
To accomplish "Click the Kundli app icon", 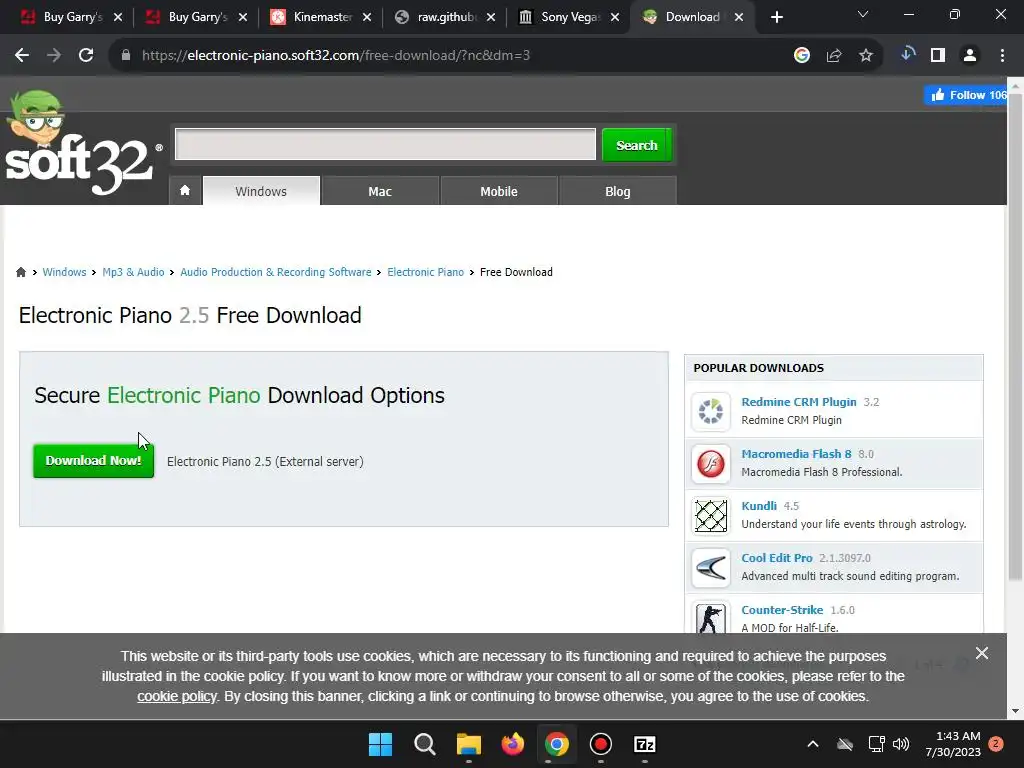I will point(711,516).
